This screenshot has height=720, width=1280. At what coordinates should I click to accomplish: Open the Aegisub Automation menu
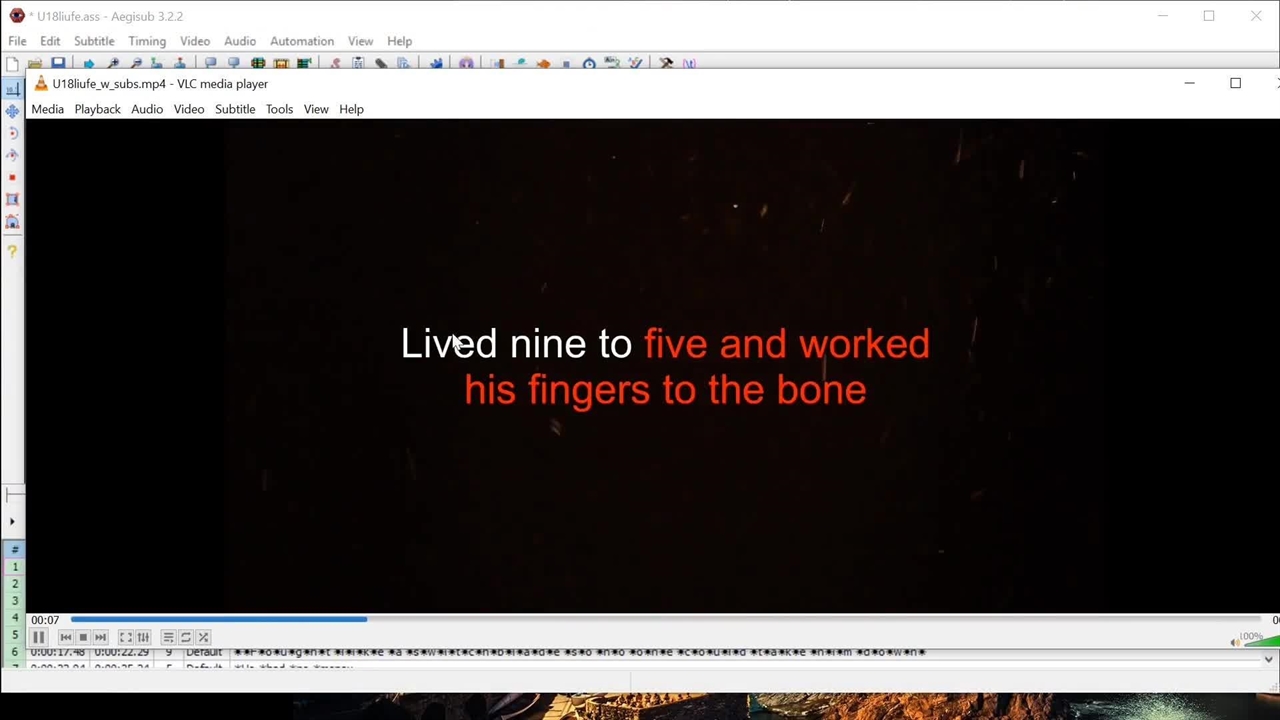pos(301,41)
